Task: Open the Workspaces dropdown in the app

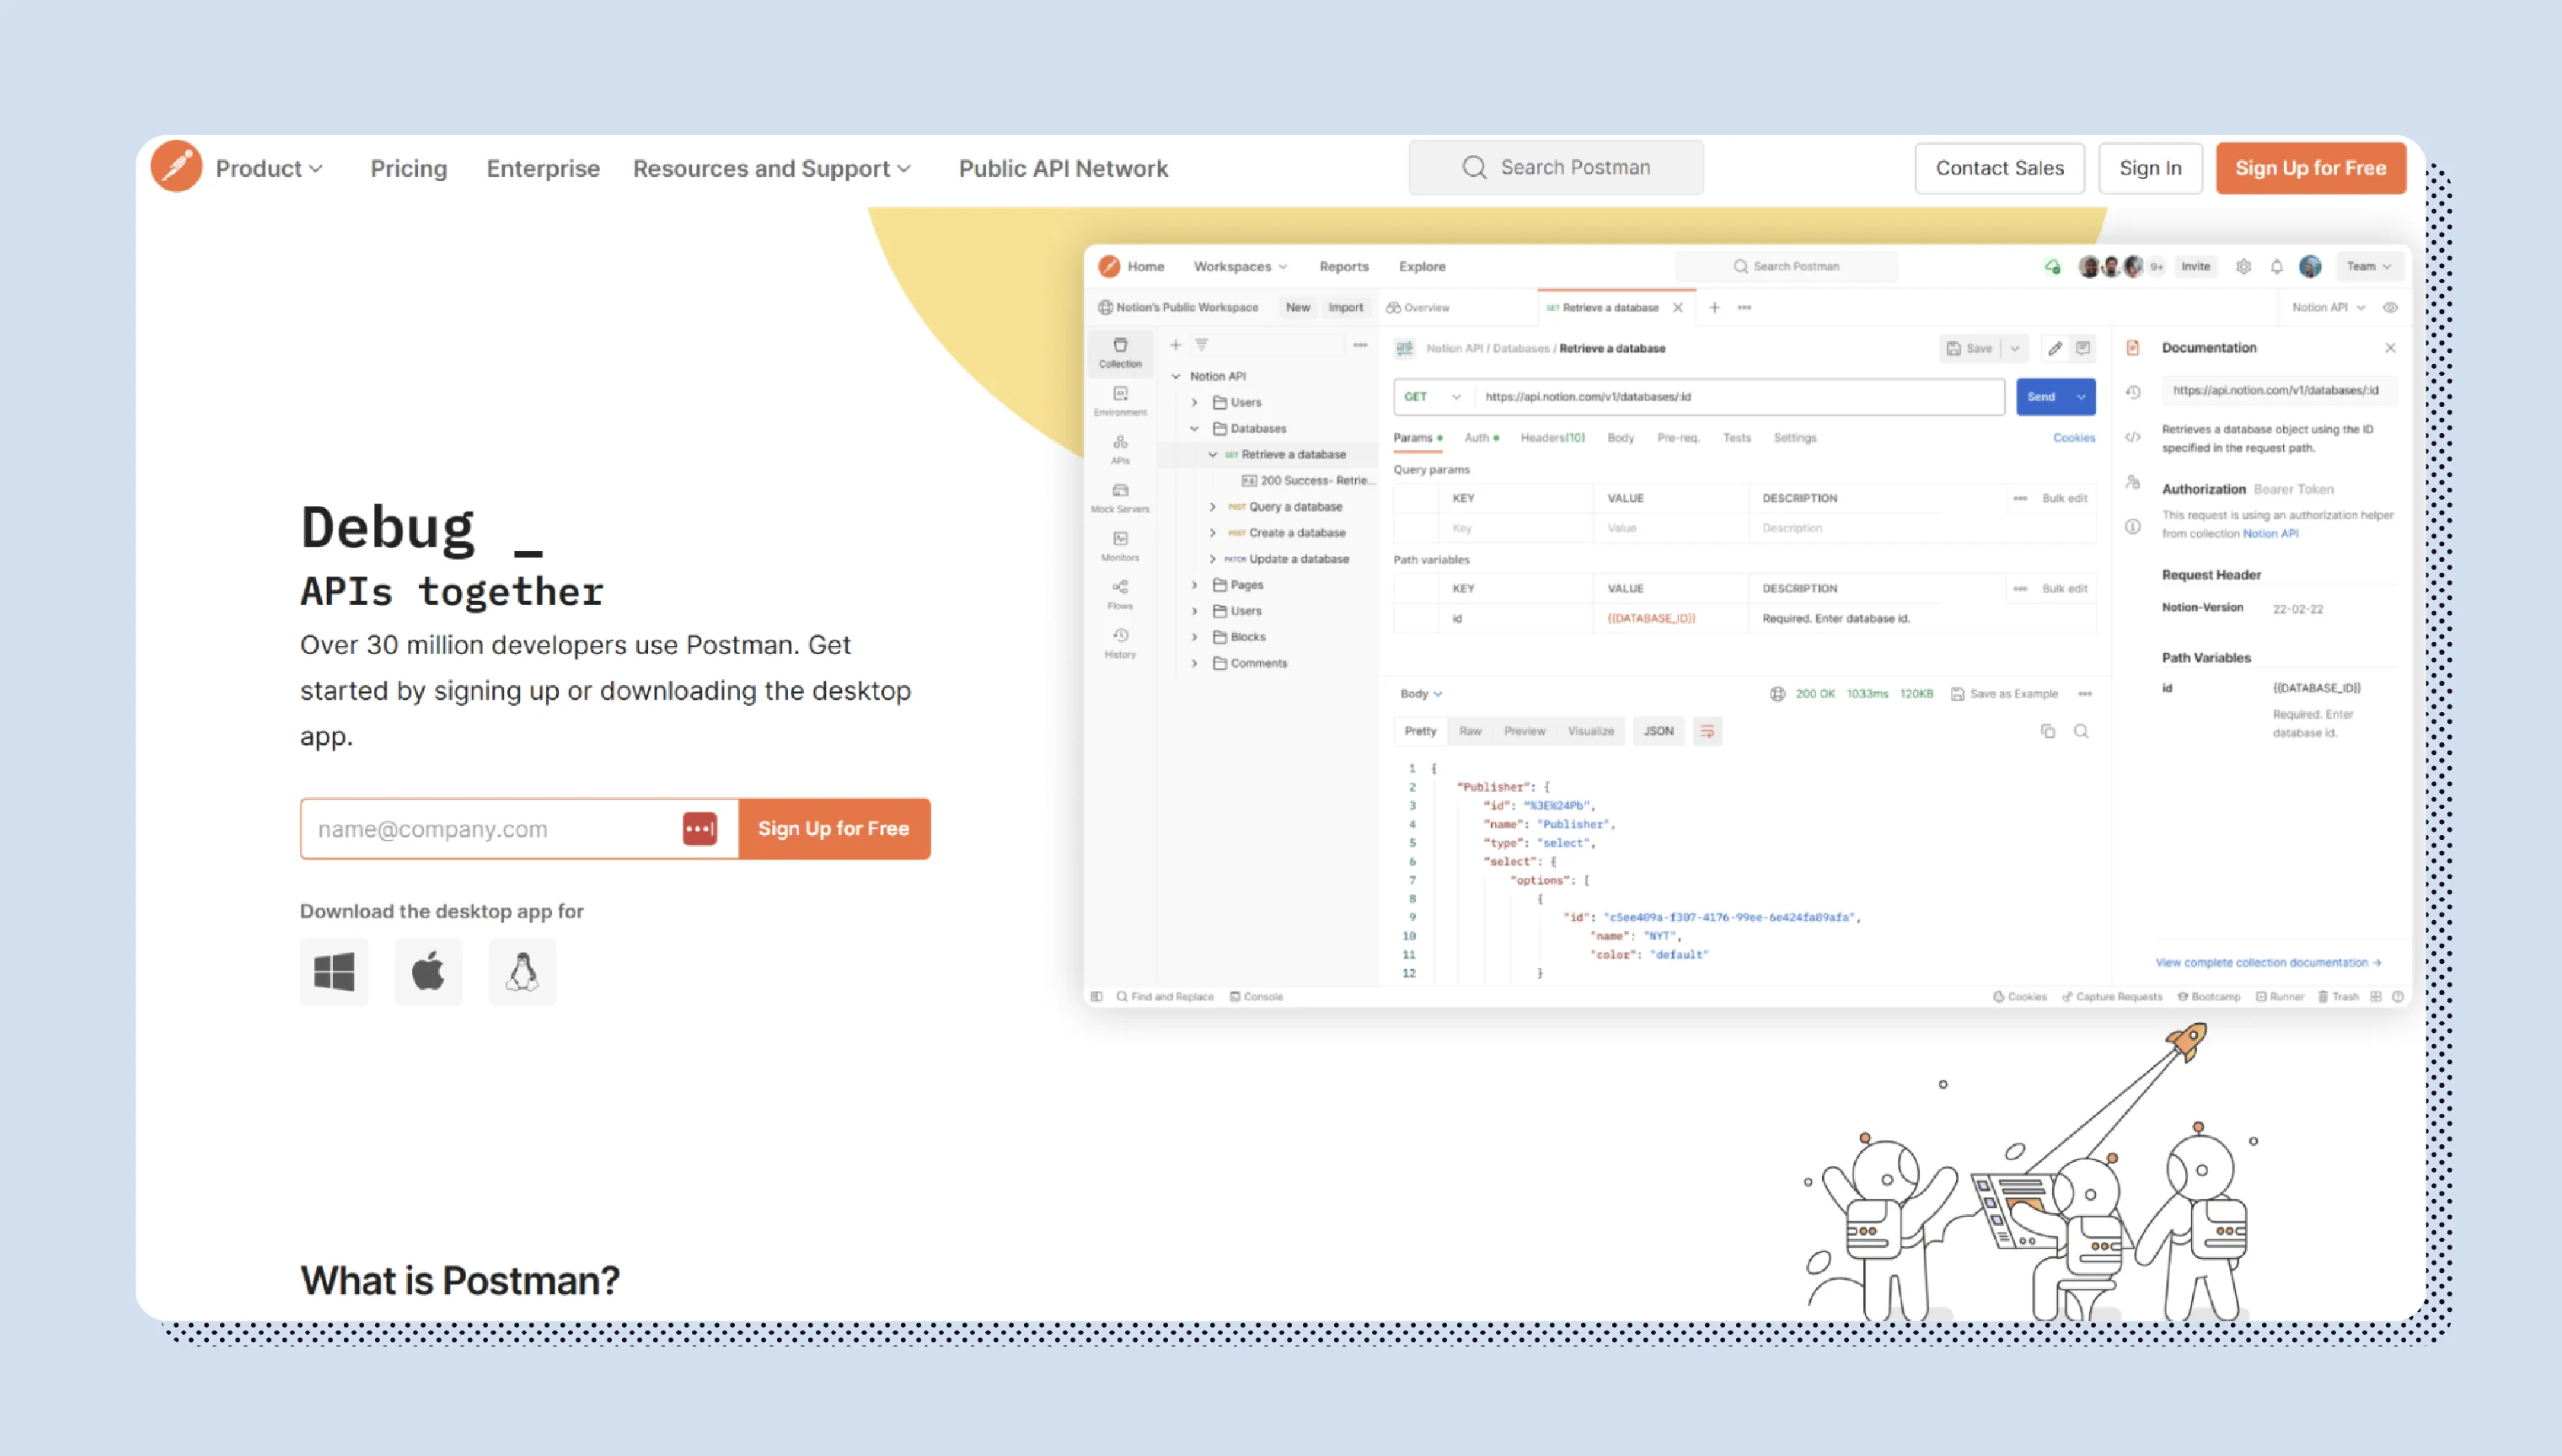Action: click(x=1240, y=266)
